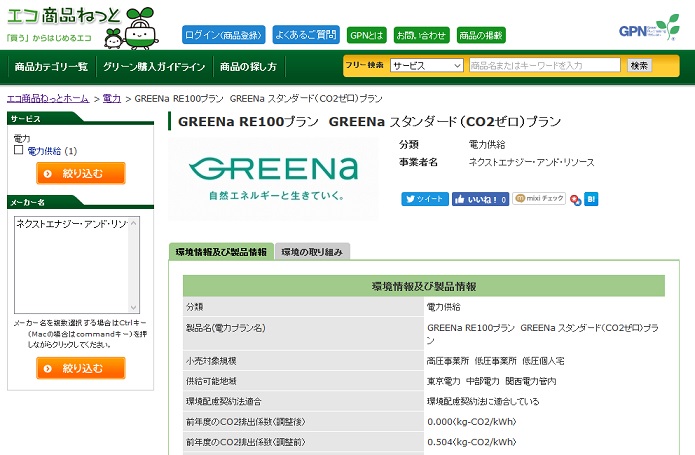Click the Hatena B! bookmark icon

click(591, 199)
